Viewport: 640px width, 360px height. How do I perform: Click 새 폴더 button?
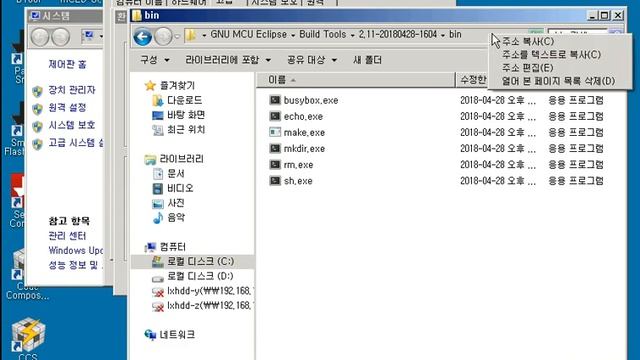[x=367, y=60]
